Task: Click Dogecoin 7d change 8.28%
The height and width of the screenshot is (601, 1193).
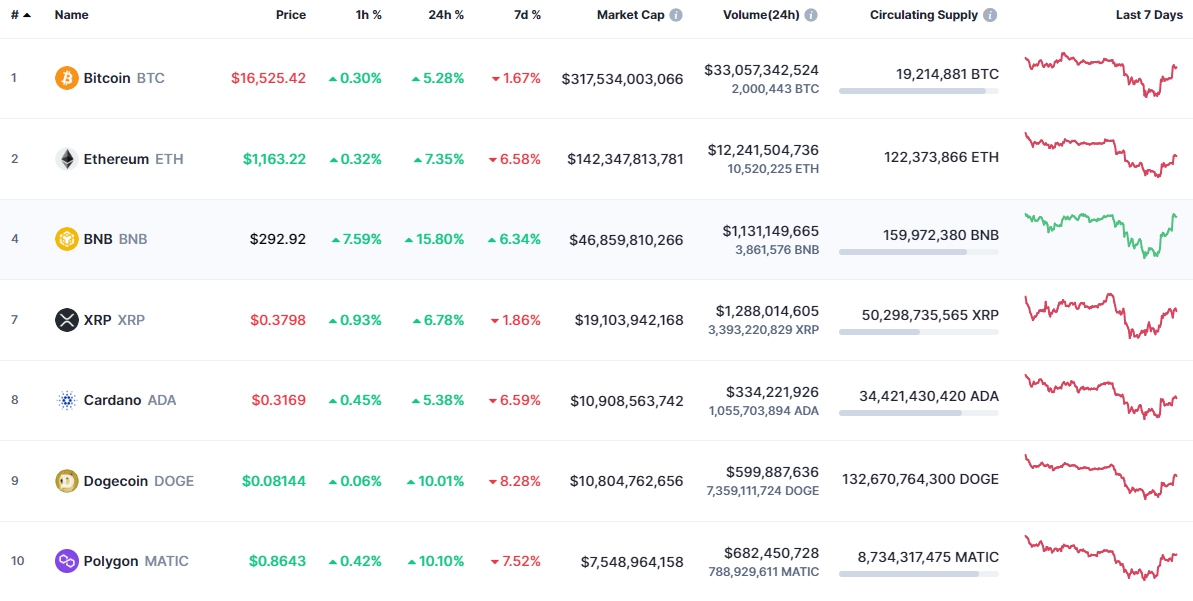Action: point(516,481)
